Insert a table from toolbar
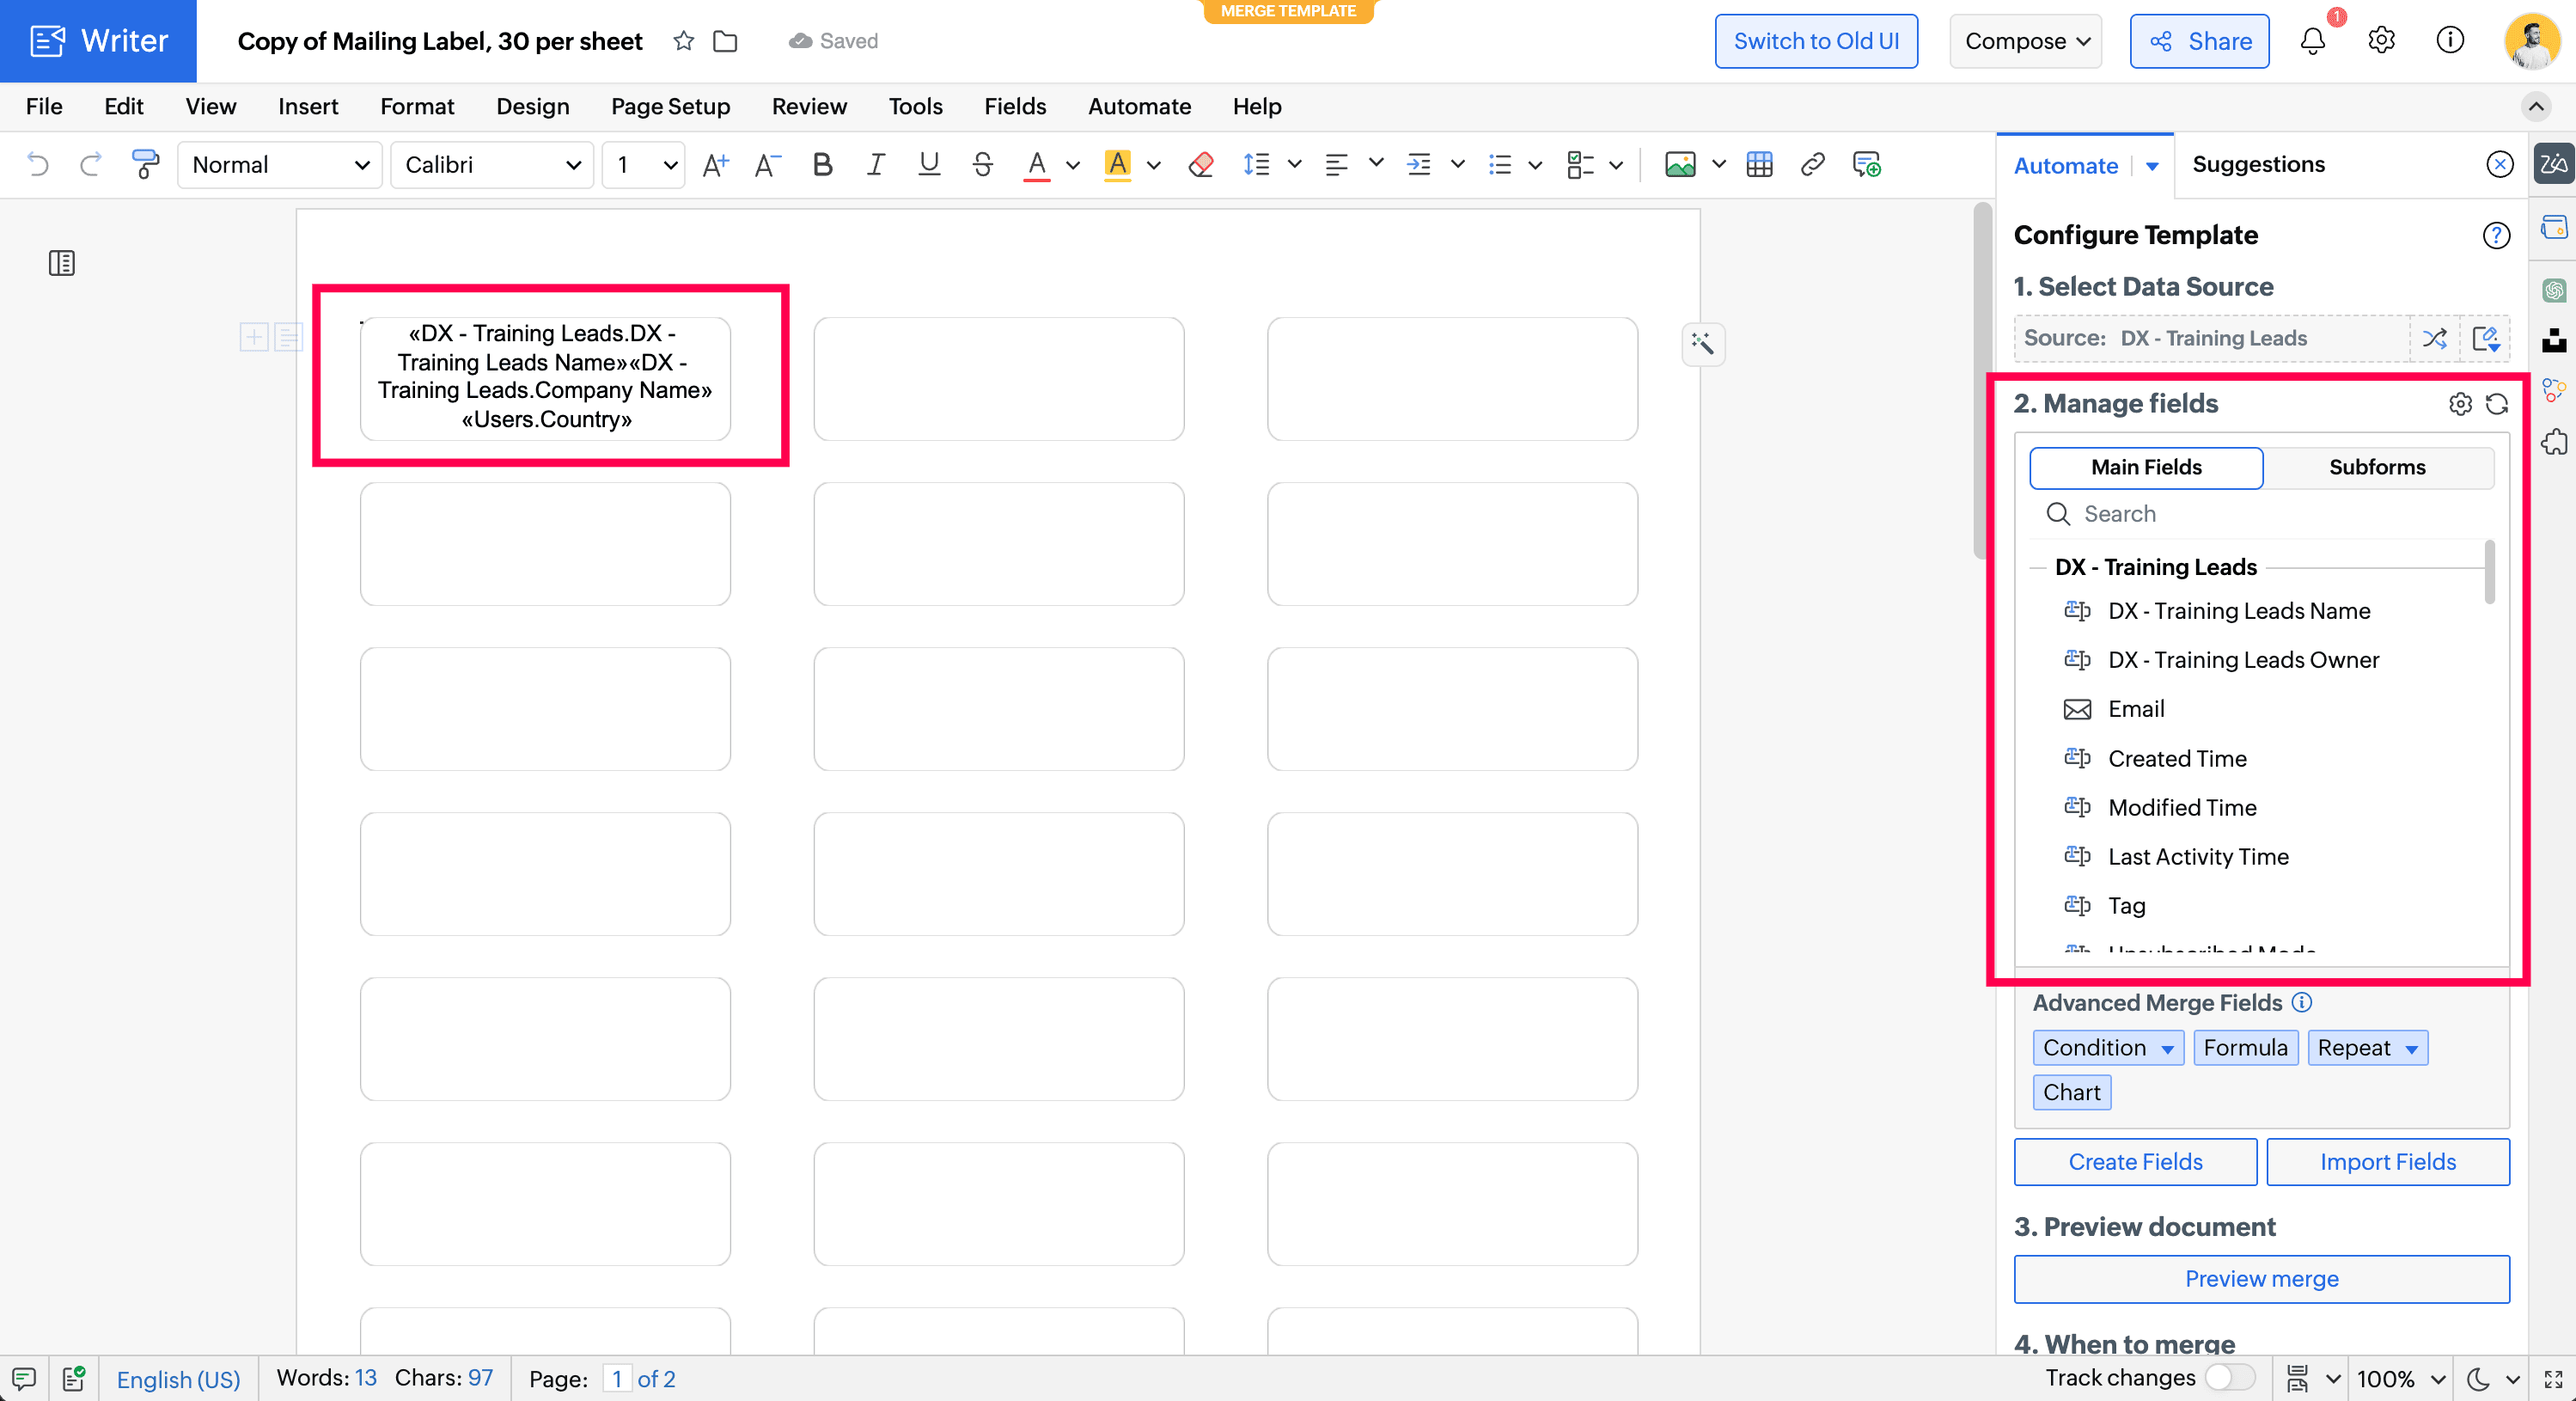The image size is (2576, 1401). tap(1759, 164)
